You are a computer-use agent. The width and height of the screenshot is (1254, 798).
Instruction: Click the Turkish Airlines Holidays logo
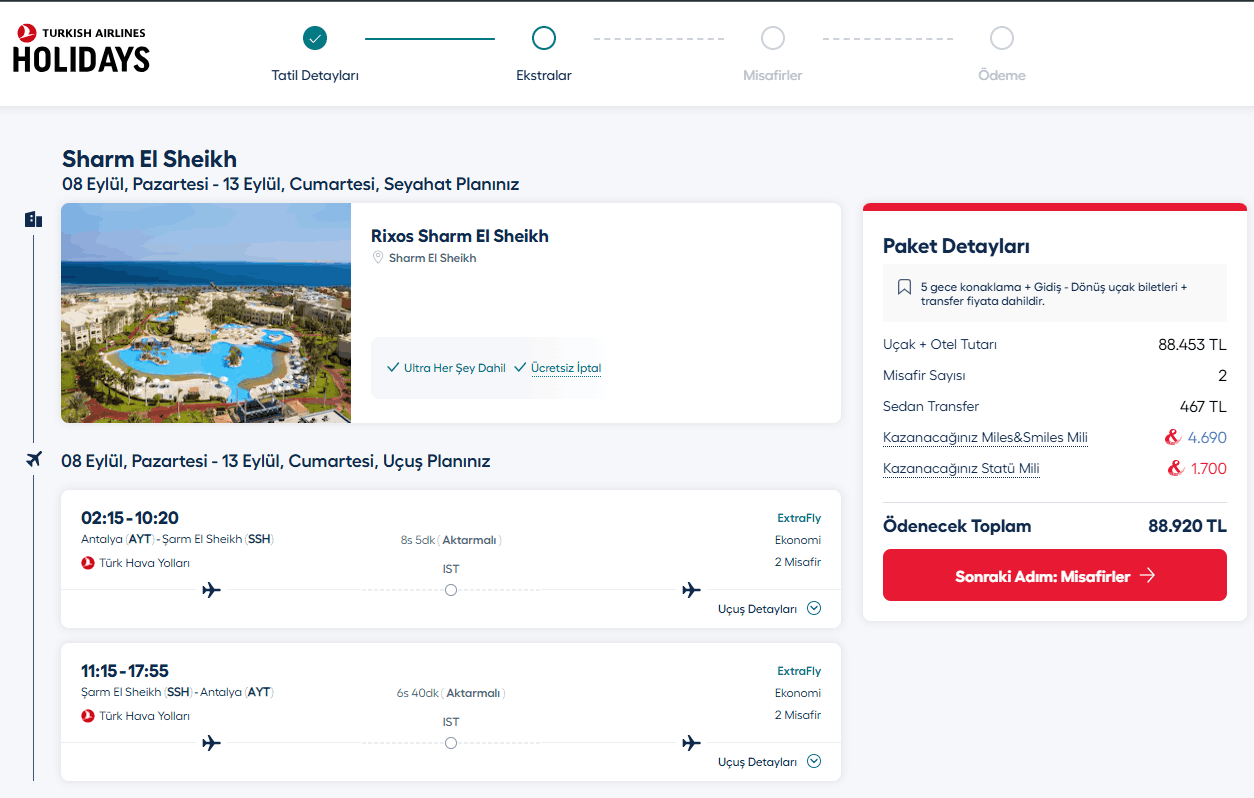[81, 50]
